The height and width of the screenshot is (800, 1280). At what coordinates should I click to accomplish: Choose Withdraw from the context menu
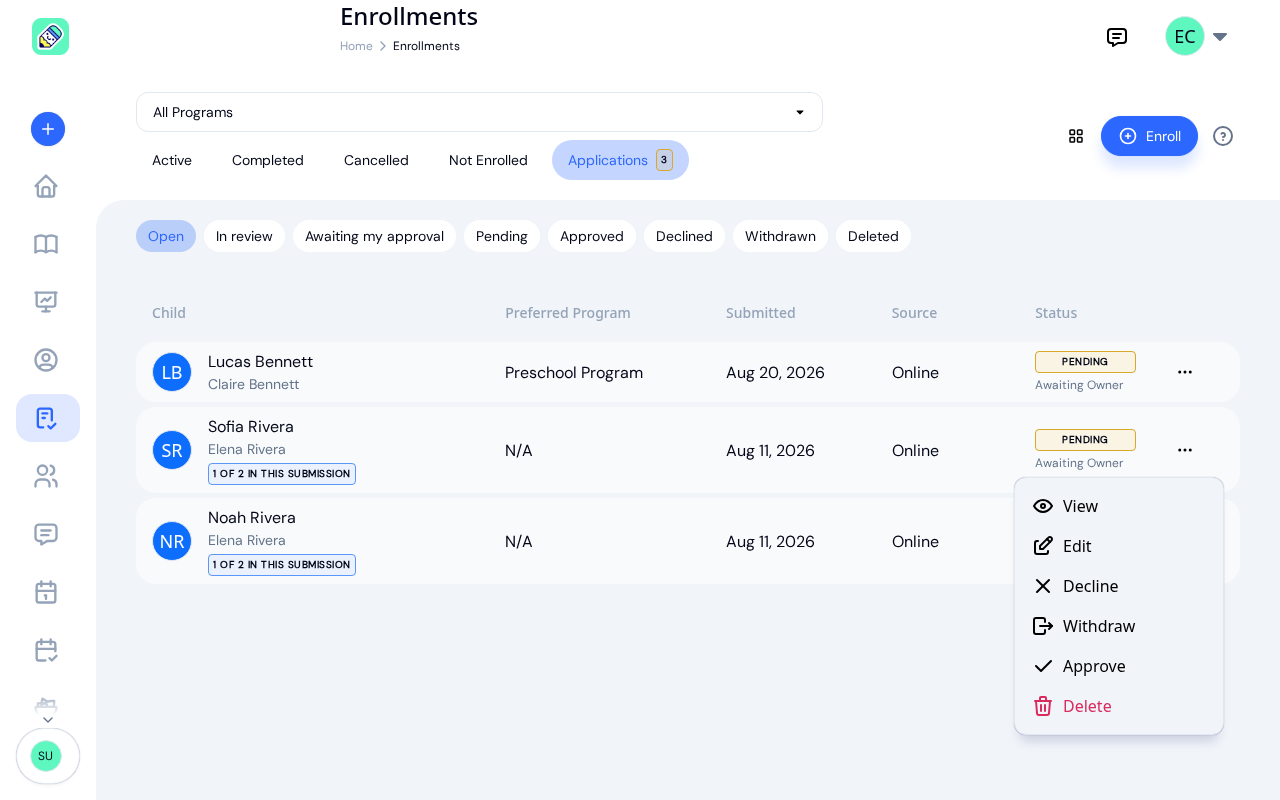click(1119, 626)
